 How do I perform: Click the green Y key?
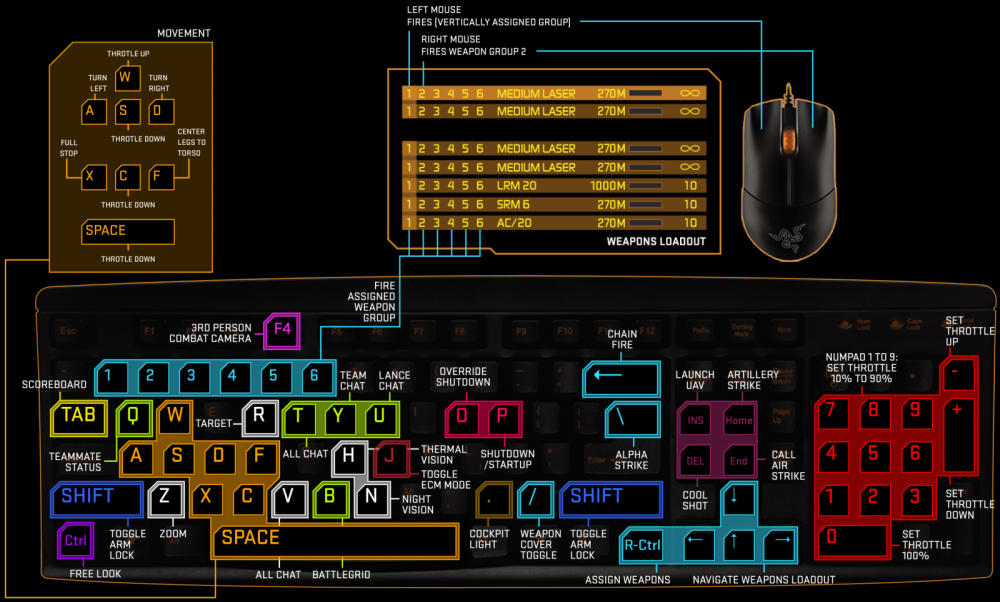[339, 418]
